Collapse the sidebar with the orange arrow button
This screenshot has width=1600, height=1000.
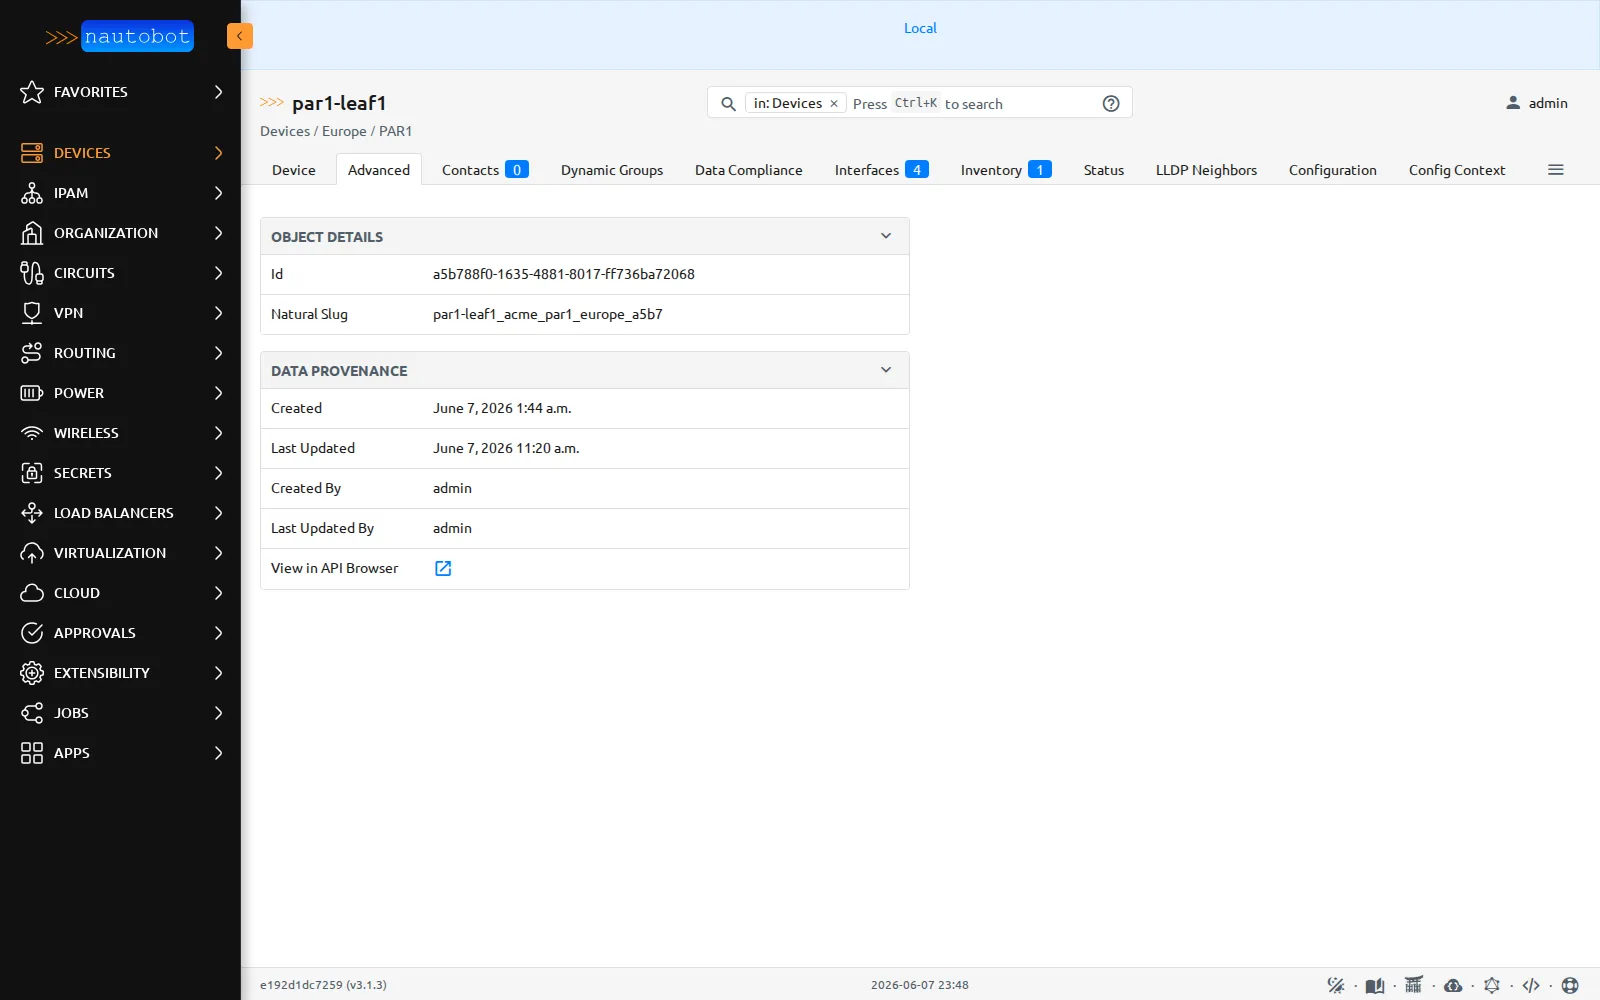click(x=239, y=36)
